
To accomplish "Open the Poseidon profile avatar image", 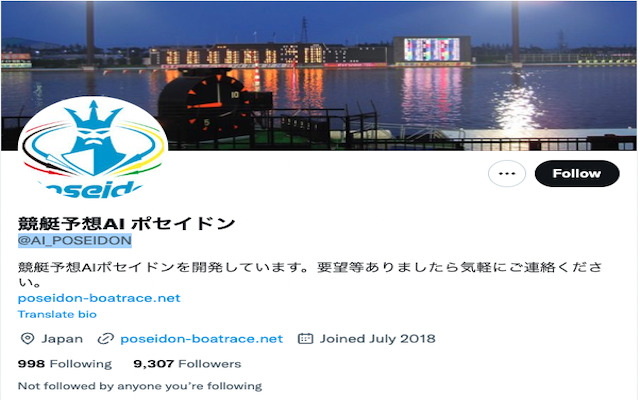I will click(93, 147).
